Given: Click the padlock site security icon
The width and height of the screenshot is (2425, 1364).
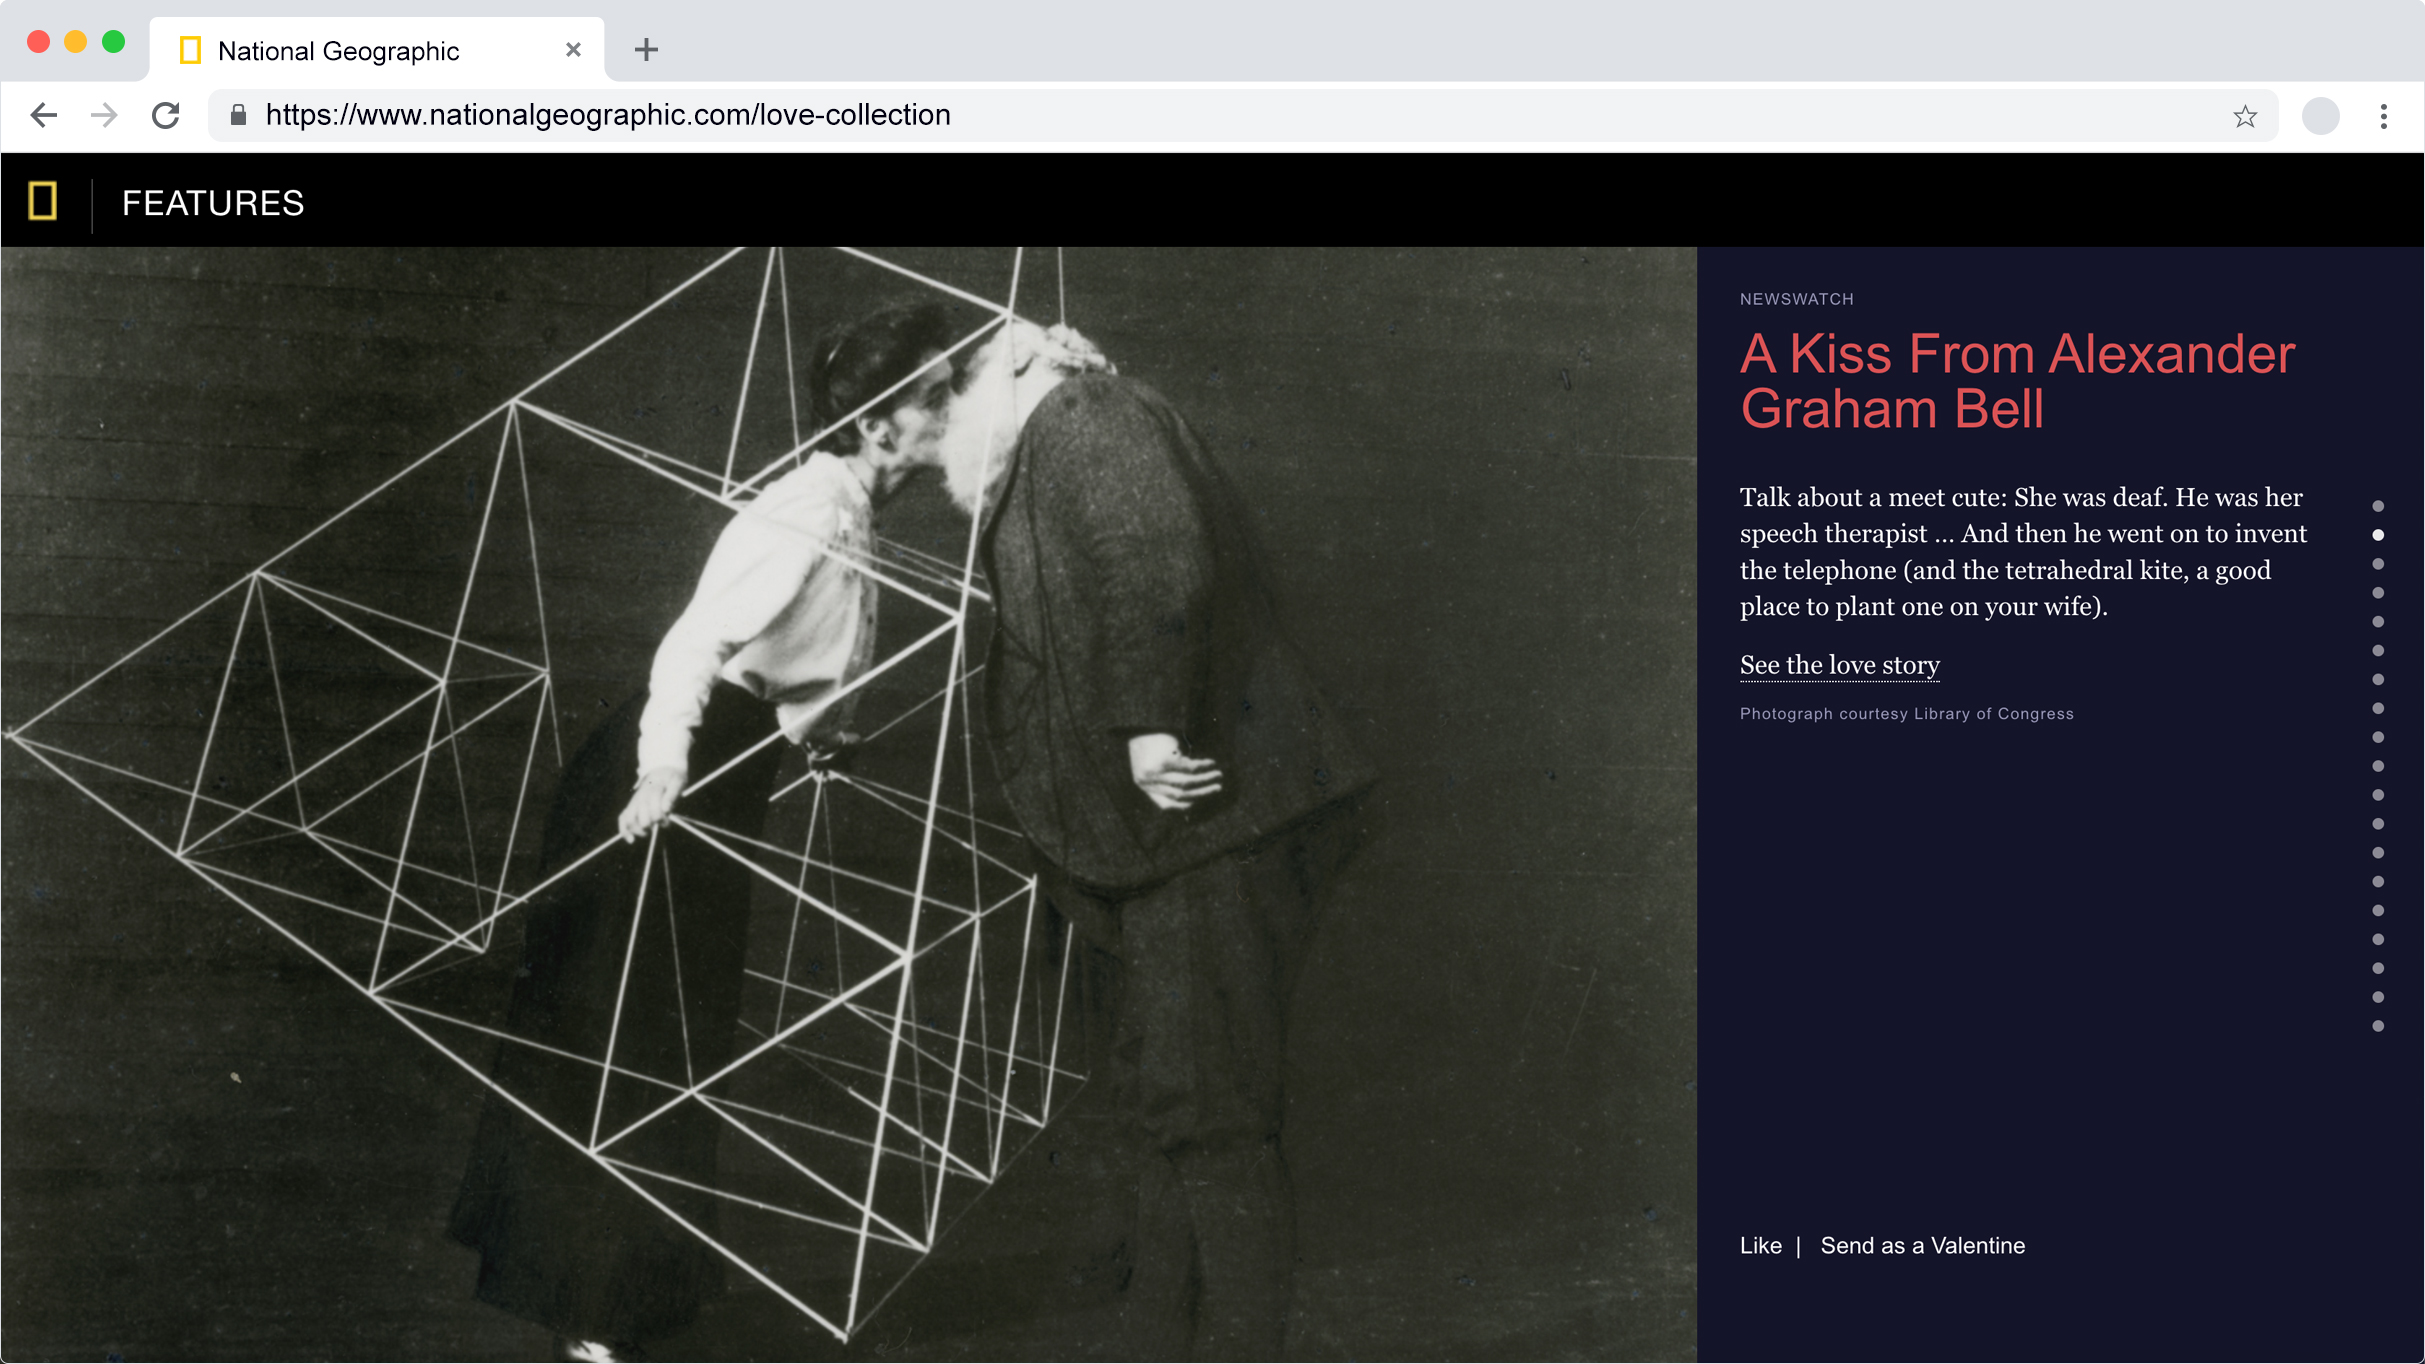Looking at the screenshot, I should [238, 115].
